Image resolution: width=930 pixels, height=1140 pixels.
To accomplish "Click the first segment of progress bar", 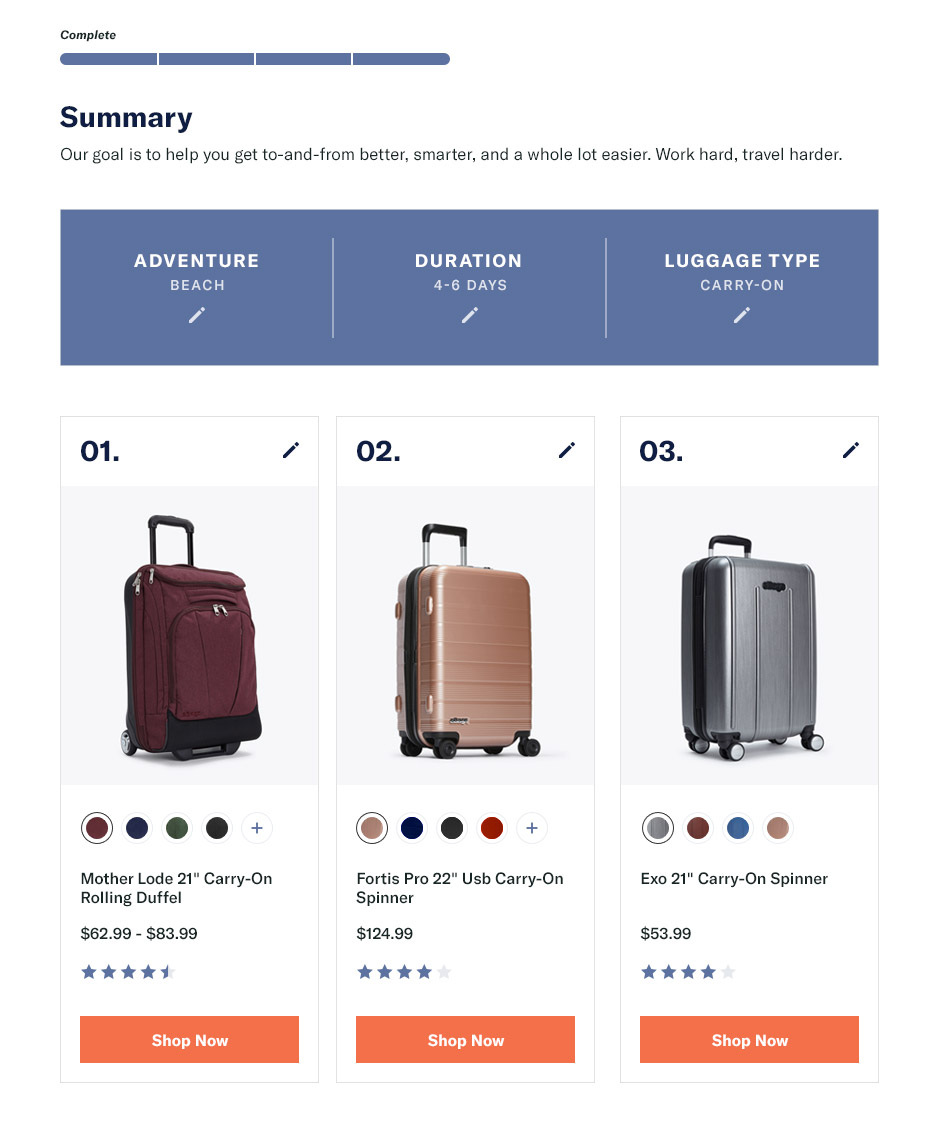I will pyautogui.click(x=108, y=59).
